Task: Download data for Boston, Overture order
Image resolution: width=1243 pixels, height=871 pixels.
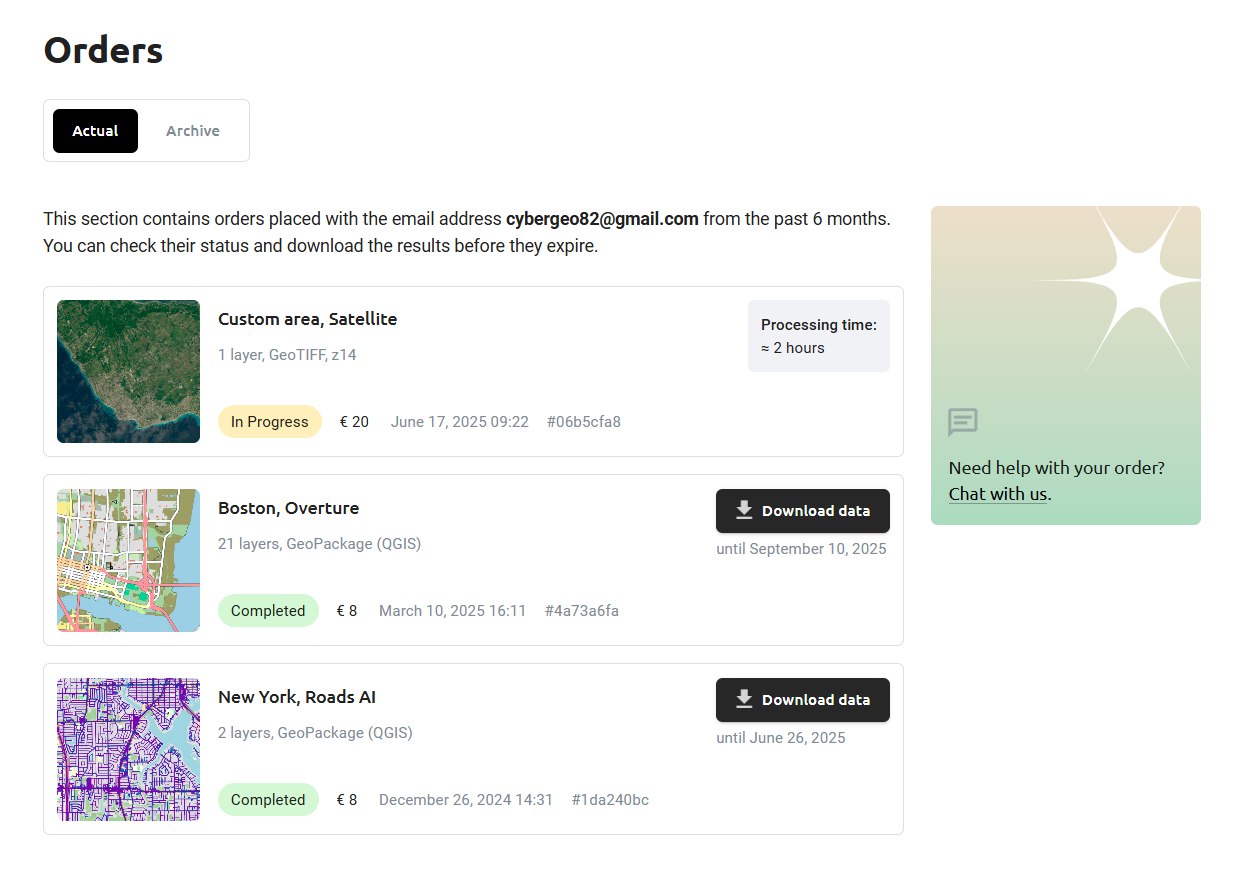Action: [802, 511]
